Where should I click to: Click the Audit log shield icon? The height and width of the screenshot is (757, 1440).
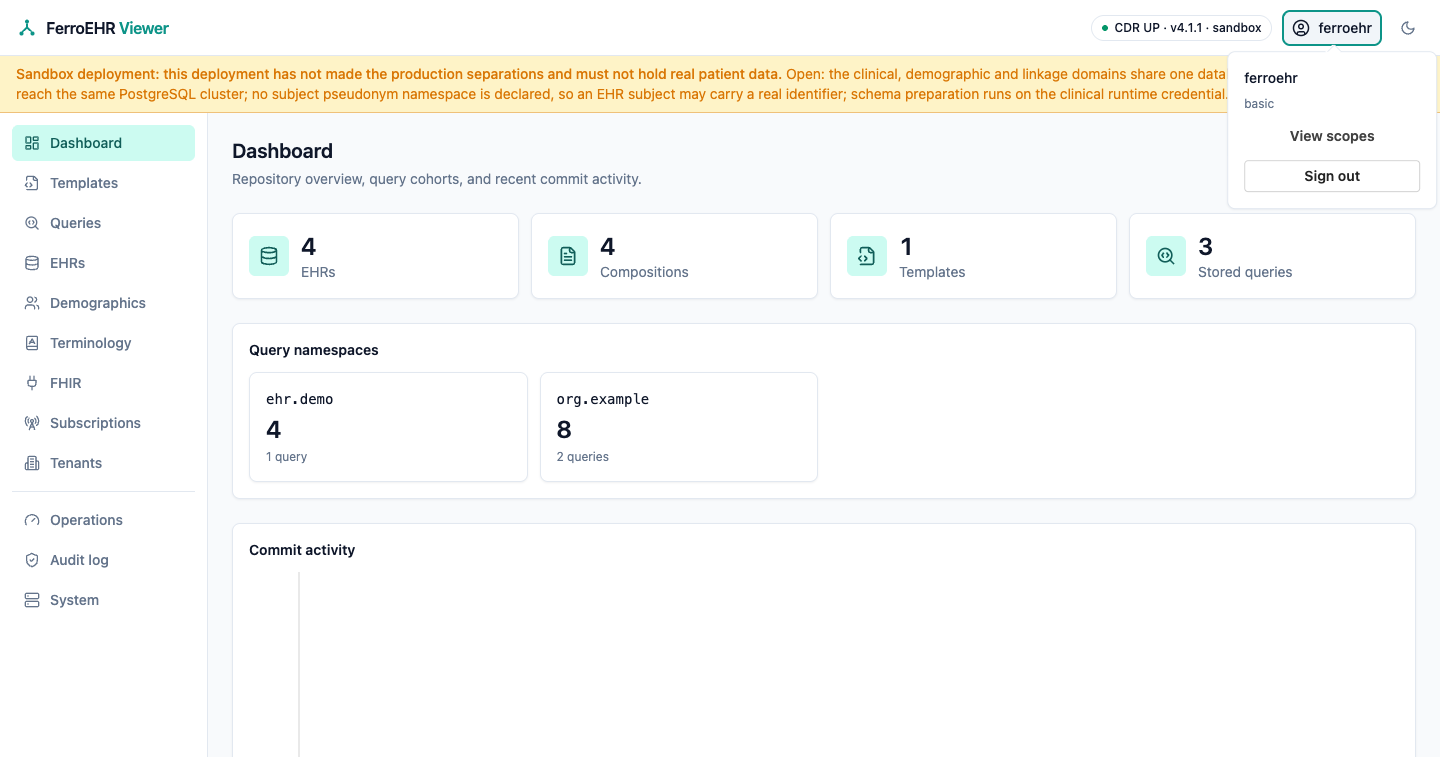(x=32, y=560)
